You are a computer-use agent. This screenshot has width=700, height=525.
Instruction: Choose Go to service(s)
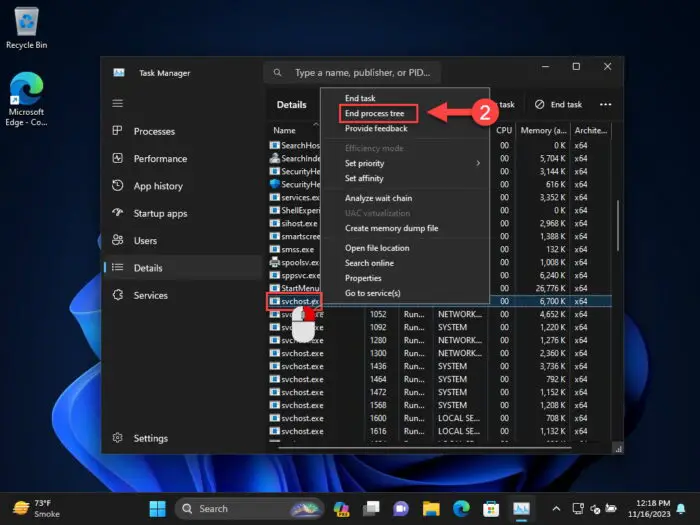point(372,293)
